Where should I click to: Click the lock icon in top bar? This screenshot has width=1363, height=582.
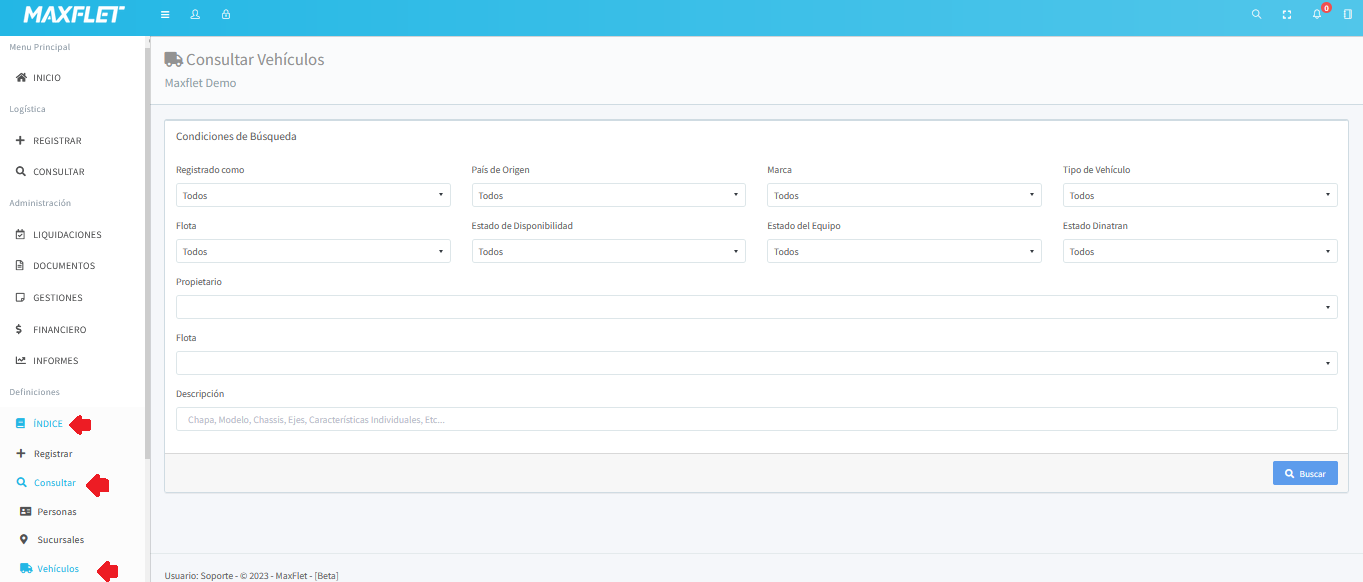point(225,15)
